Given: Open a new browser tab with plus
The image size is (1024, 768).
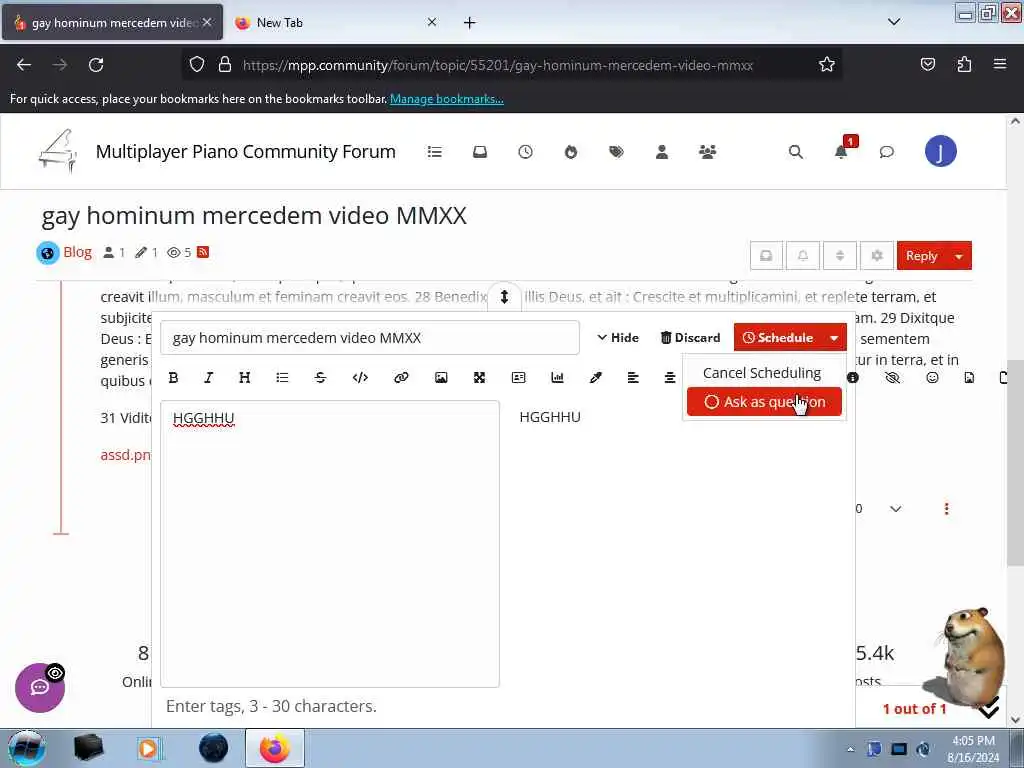Looking at the screenshot, I should pyautogui.click(x=470, y=23).
